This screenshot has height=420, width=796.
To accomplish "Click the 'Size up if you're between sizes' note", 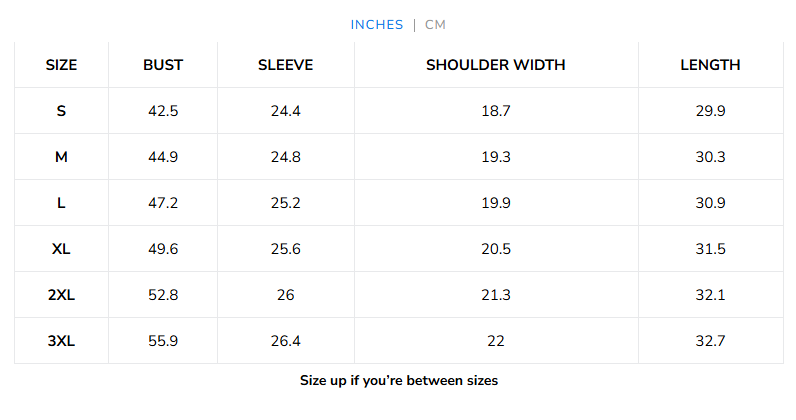I will click(399, 380).
